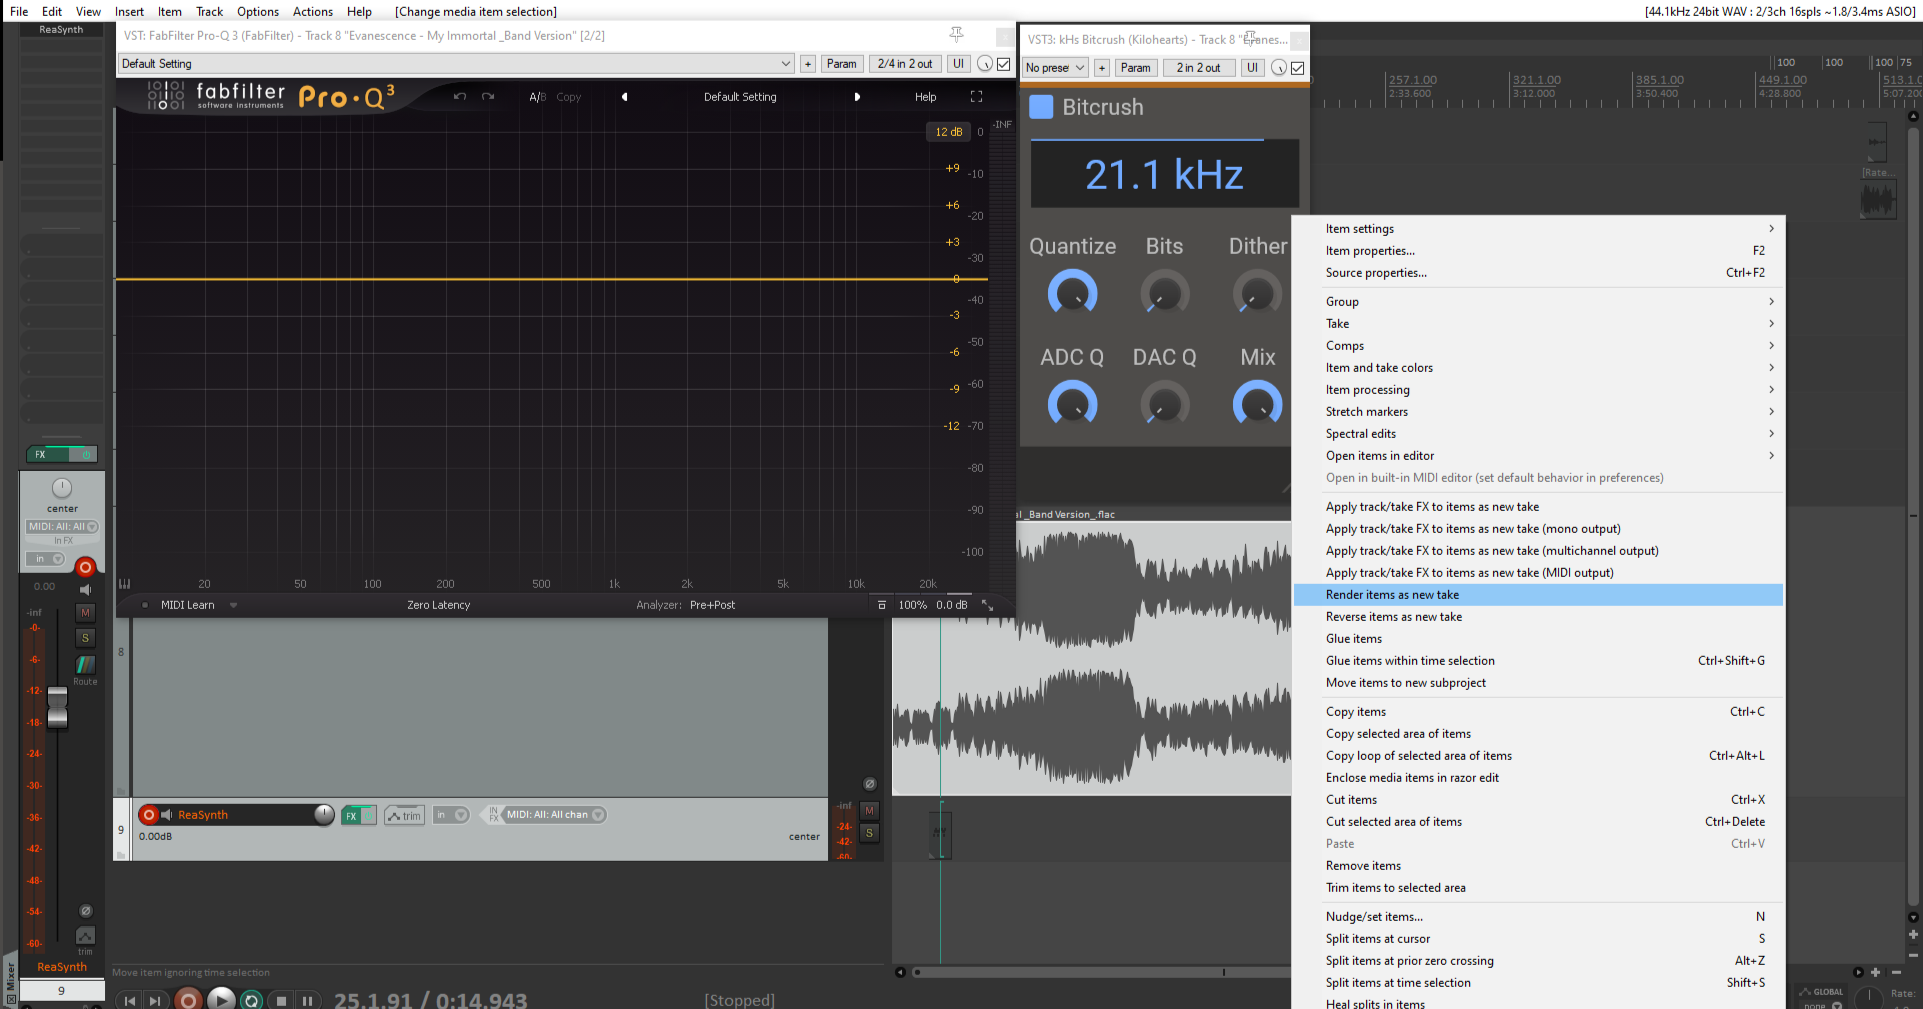Open Bitcrush No preset dropdown
Screen dimensions: 1923x1009
coord(1055,68)
